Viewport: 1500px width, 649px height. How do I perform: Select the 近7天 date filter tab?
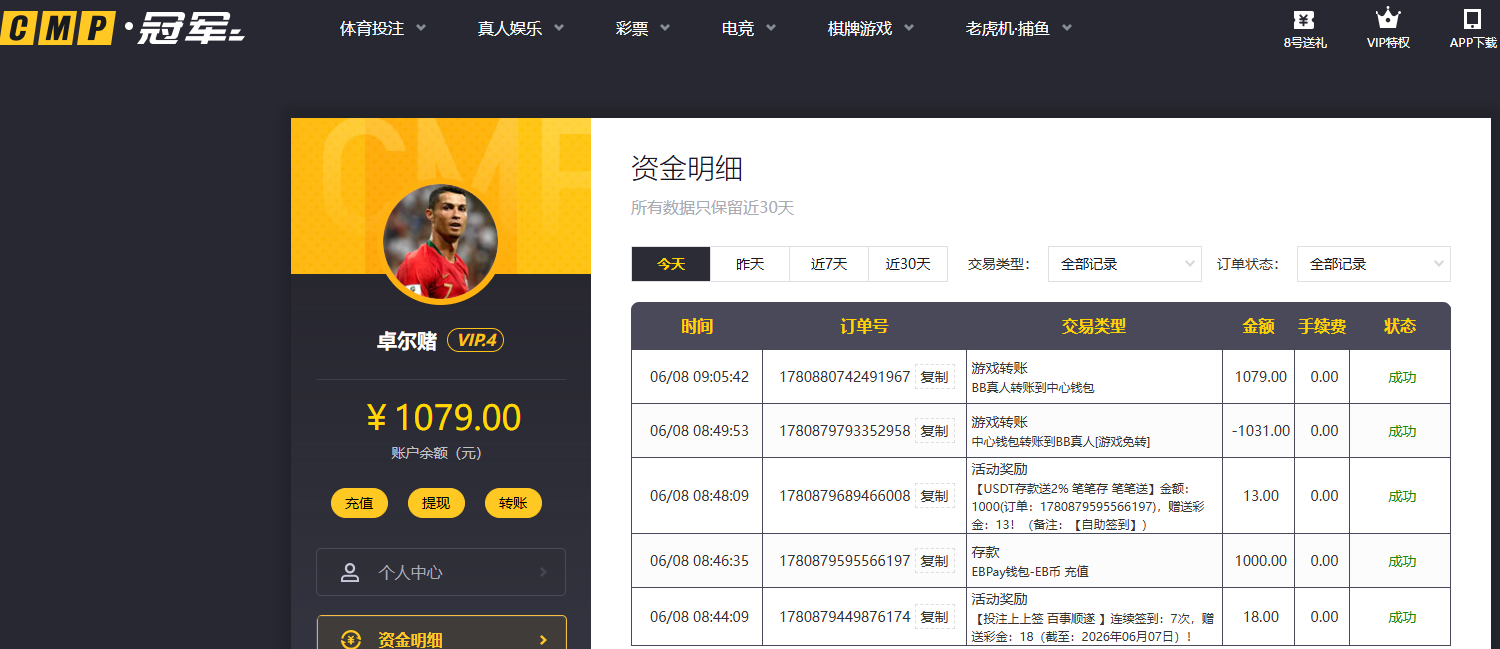[x=829, y=264]
